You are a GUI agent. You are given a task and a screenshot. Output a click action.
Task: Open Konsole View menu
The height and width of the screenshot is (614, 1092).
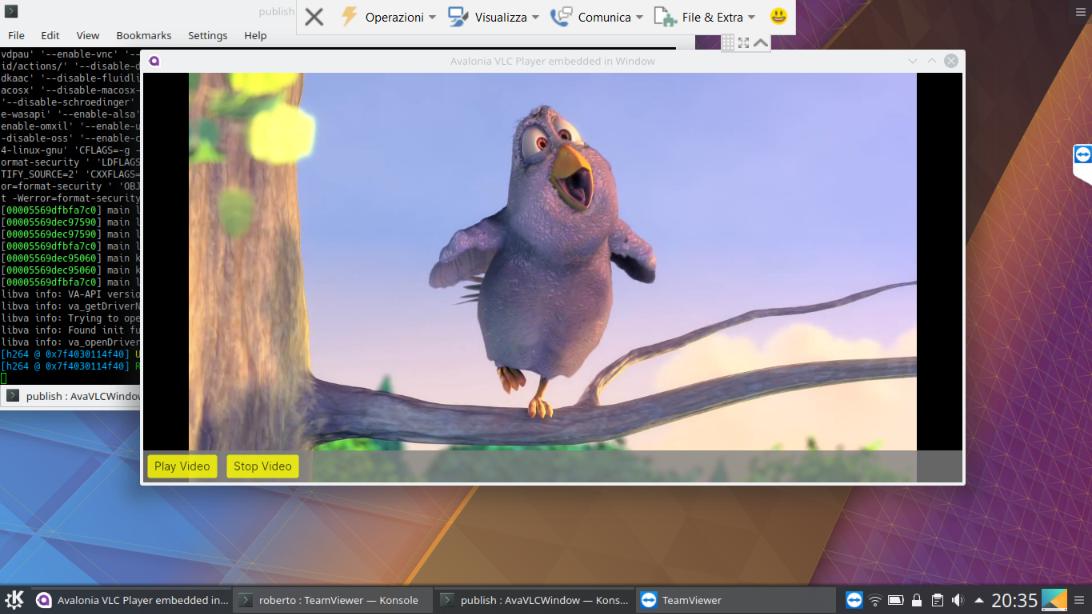(x=88, y=35)
